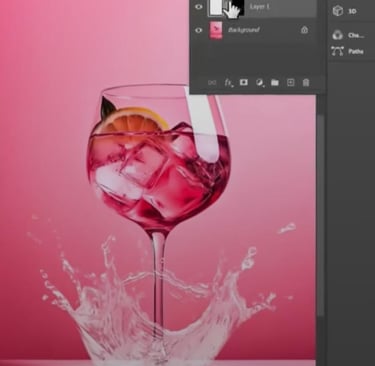The width and height of the screenshot is (375, 366).
Task: Click the Channels panel label
Action: (356, 35)
